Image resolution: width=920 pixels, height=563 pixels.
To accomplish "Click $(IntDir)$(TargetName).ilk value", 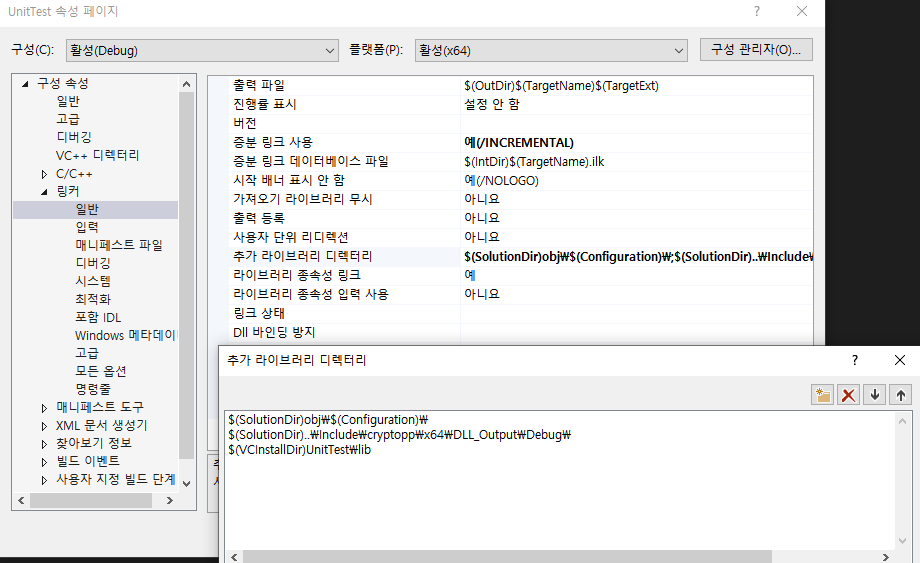I will pyautogui.click(x=534, y=161).
